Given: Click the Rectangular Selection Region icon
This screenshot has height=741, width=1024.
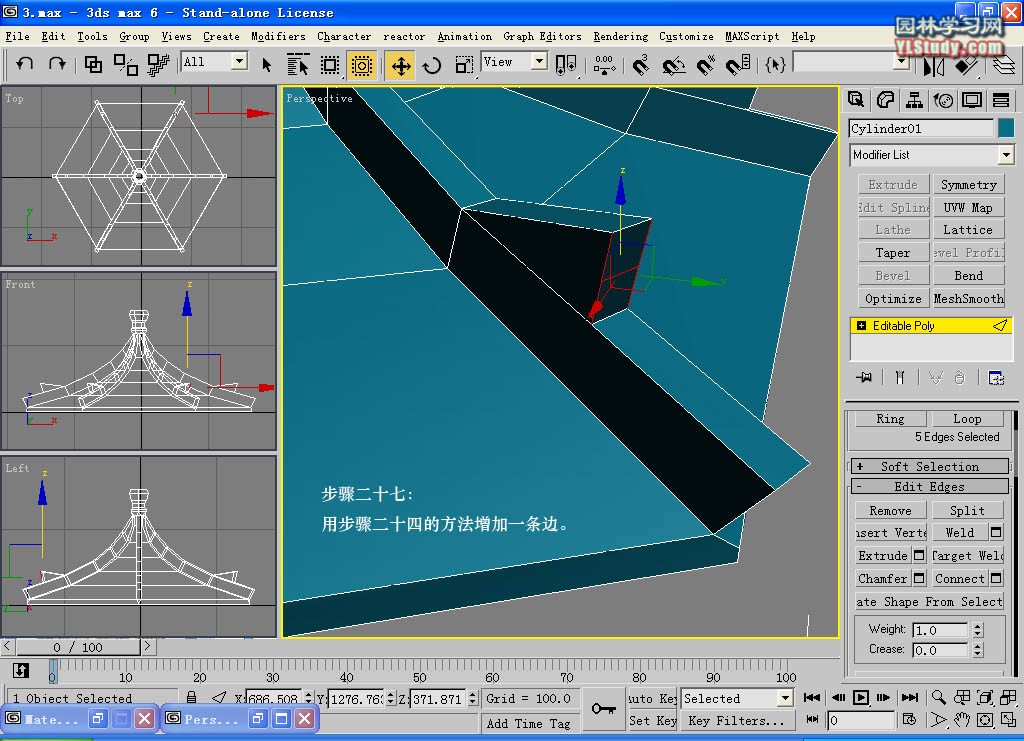Looking at the screenshot, I should click(330, 65).
